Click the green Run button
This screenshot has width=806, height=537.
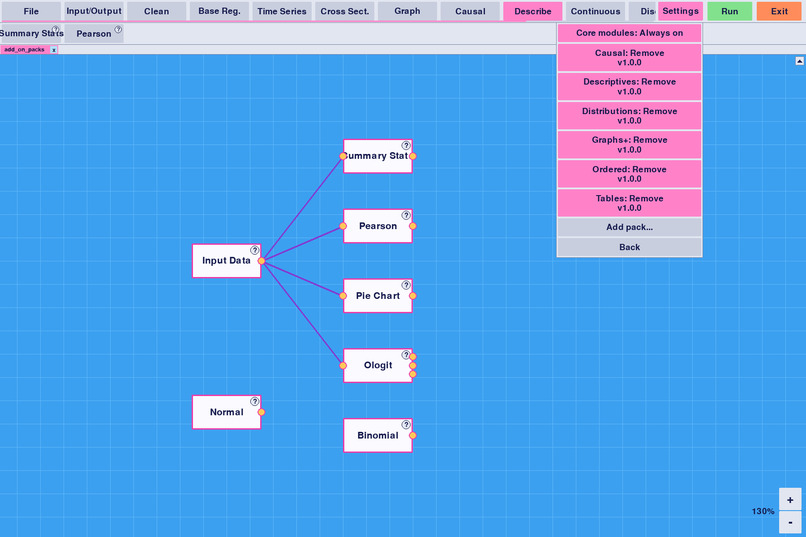coord(729,11)
